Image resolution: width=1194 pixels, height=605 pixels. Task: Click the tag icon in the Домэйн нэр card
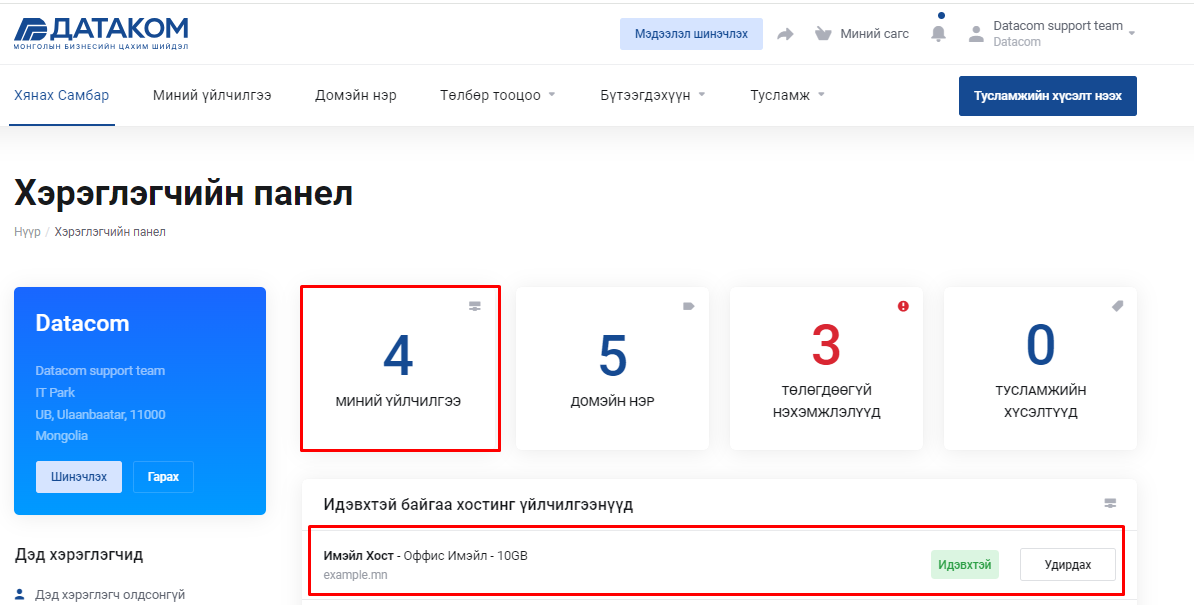[689, 306]
